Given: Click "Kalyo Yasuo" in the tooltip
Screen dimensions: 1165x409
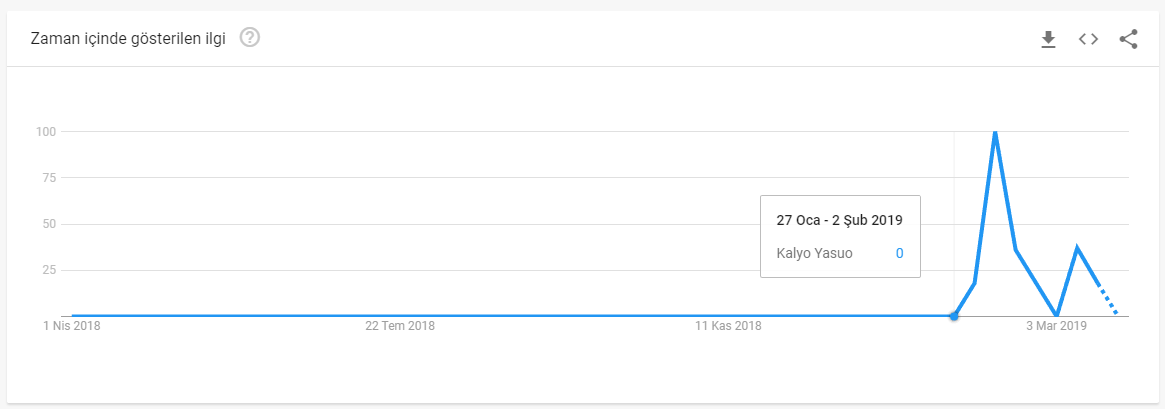Looking at the screenshot, I should pyautogui.click(x=814, y=253).
